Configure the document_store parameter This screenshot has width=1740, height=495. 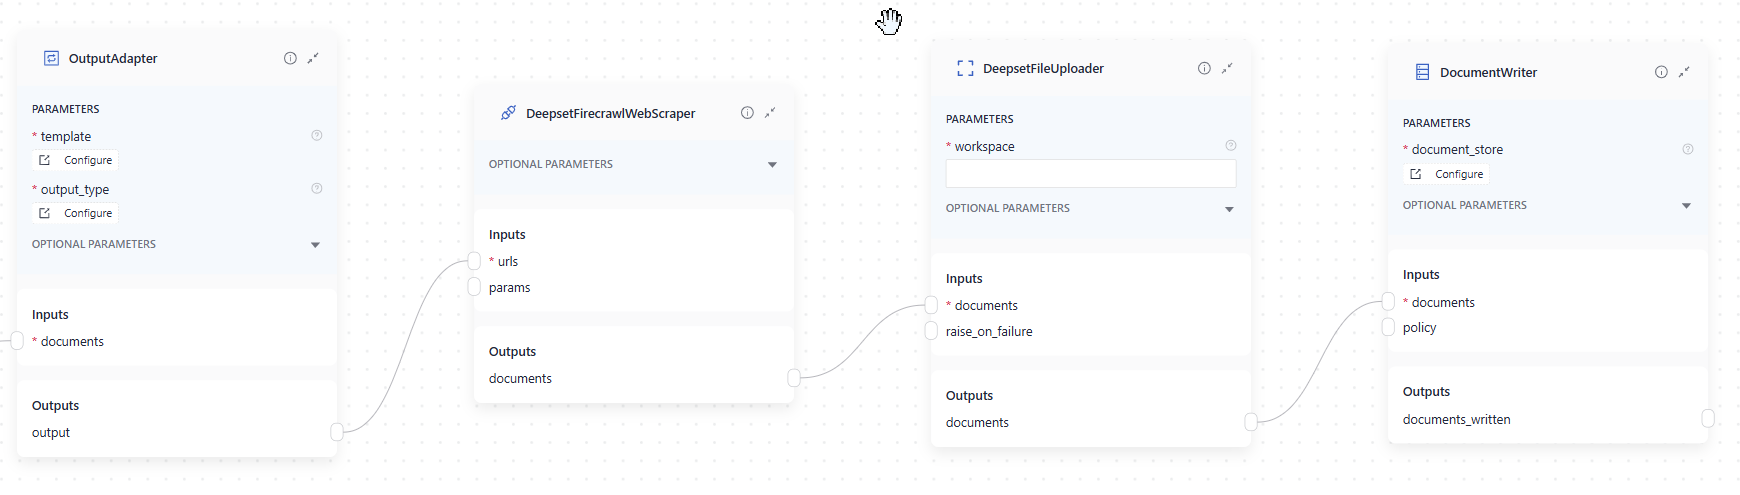1447,174
